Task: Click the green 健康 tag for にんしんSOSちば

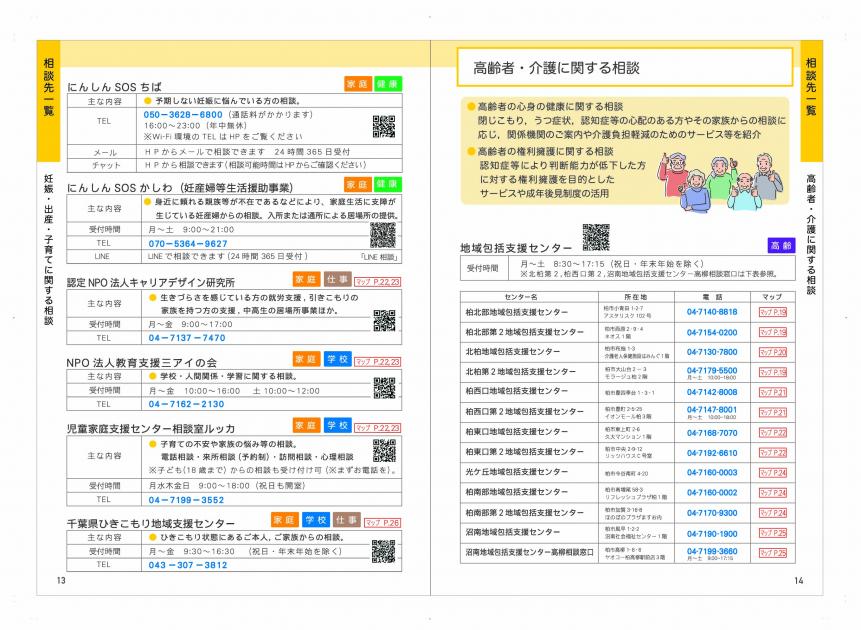Action: pyautogui.click(x=388, y=85)
